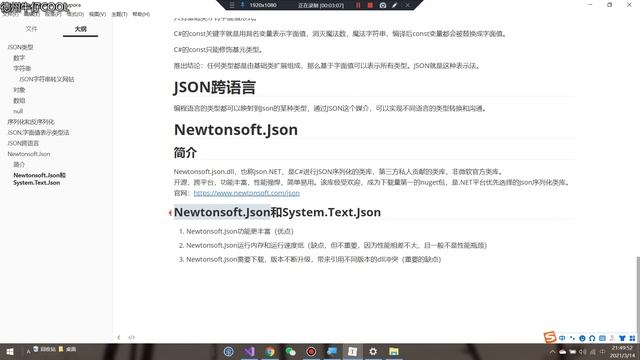Image resolution: width=640 pixels, height=360 pixels.
Task: Select Newtonsoft.Json和System.Text.Json outline entry
Action: [39, 179]
